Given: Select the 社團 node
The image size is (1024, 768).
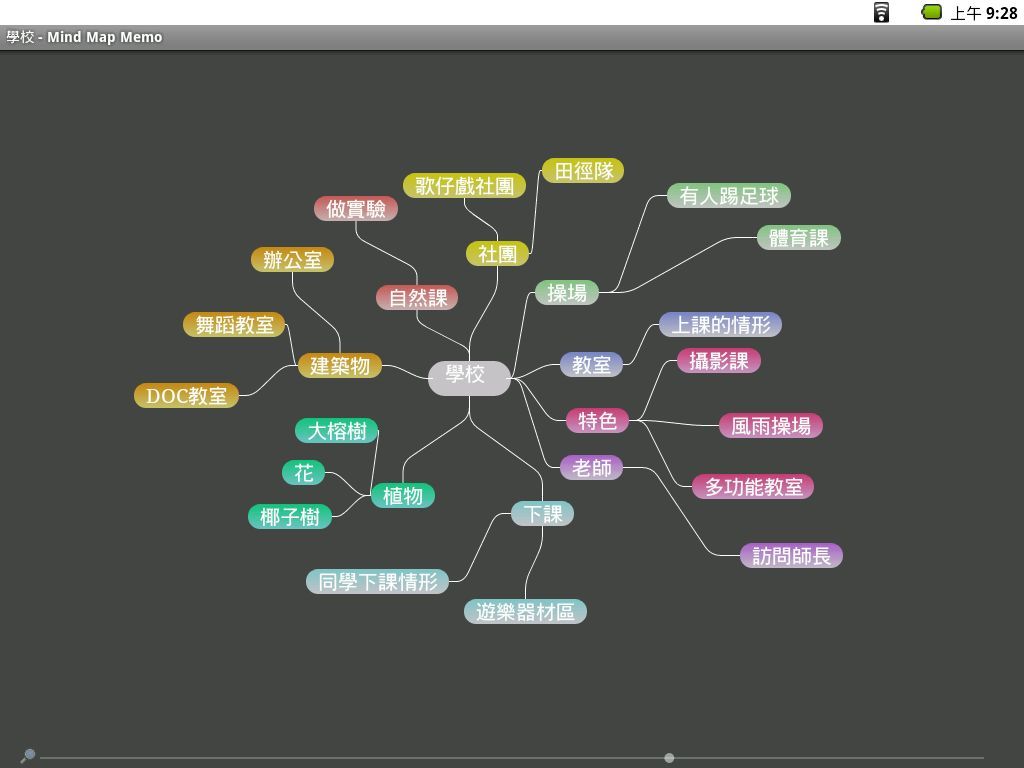Looking at the screenshot, I should click(x=497, y=254).
